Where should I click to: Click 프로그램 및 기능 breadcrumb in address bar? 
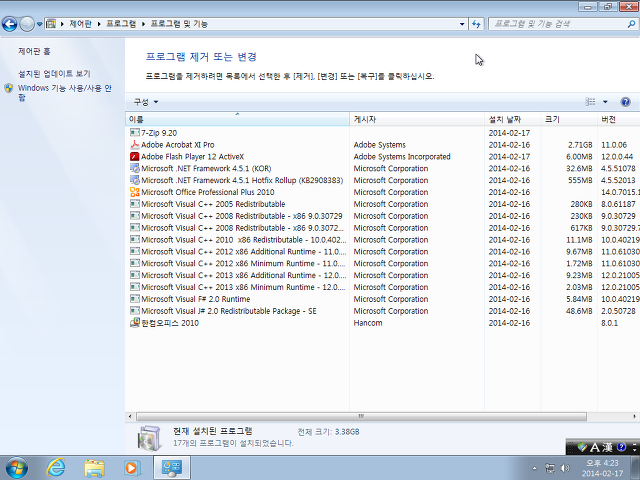click(179, 24)
